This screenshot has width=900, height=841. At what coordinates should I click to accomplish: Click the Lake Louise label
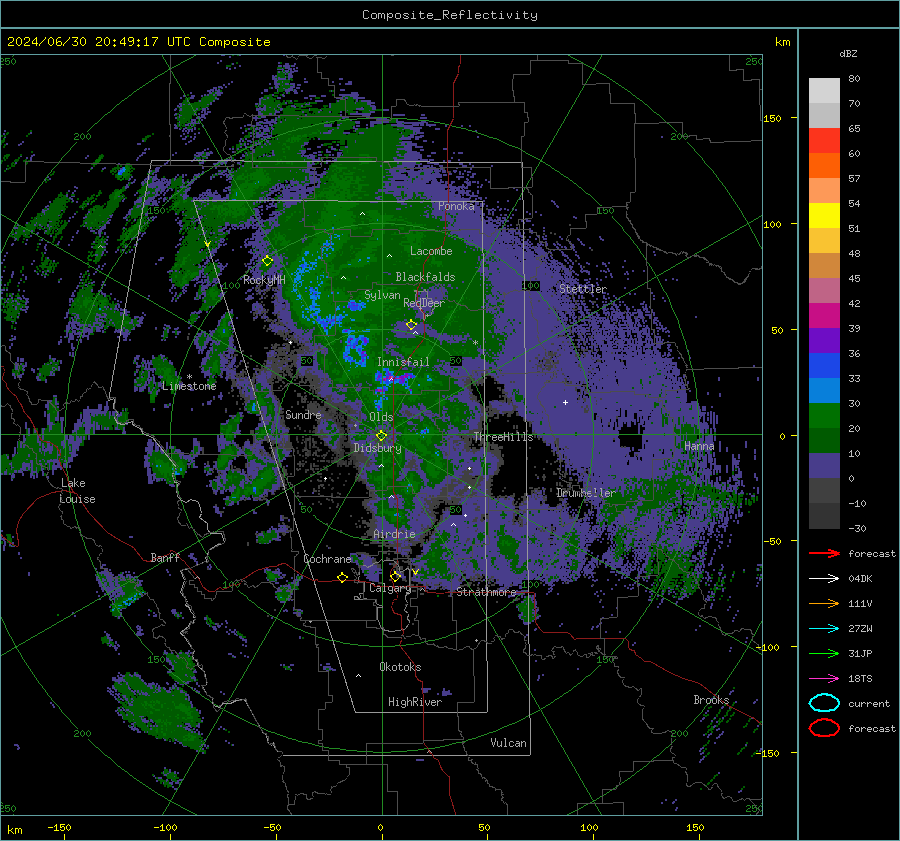coord(78,491)
